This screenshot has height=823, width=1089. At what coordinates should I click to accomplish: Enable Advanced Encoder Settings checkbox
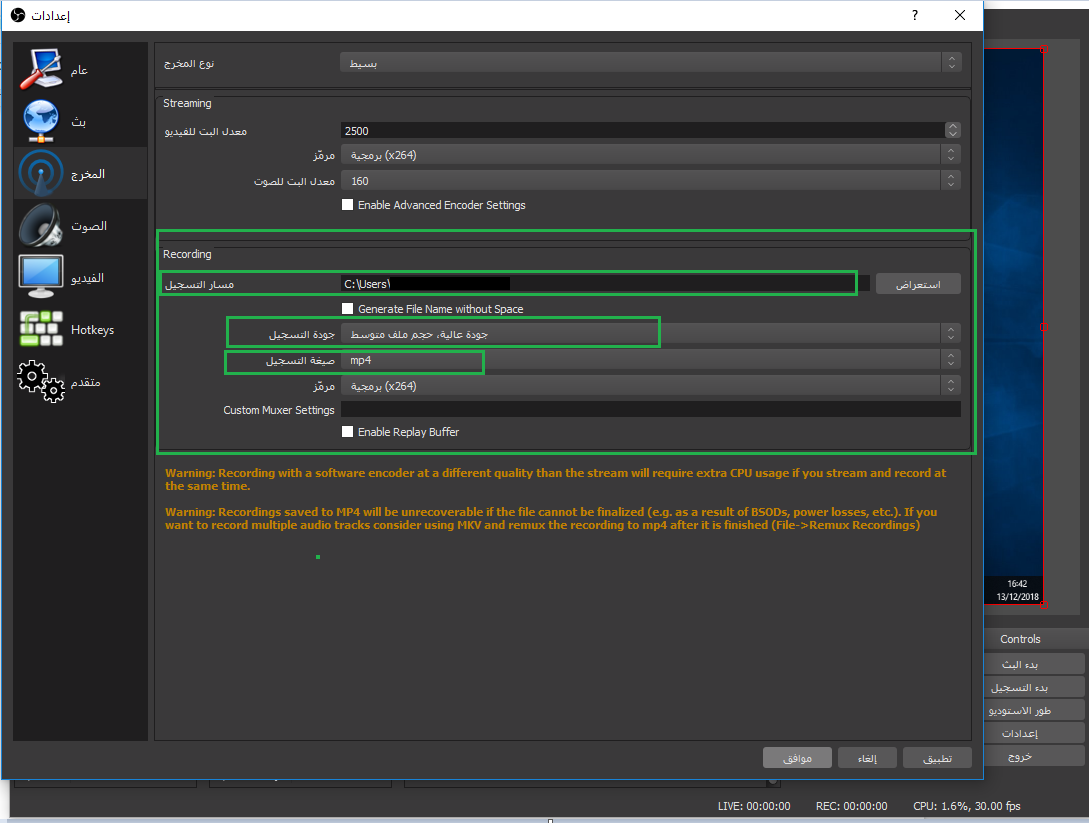click(x=348, y=205)
